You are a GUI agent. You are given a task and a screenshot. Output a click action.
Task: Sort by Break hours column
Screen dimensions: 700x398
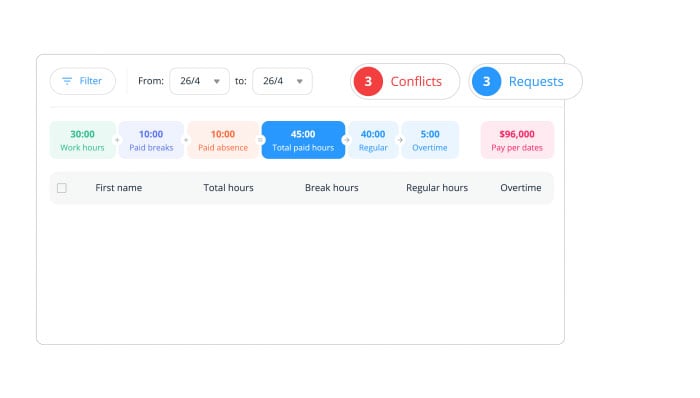pyautogui.click(x=332, y=188)
